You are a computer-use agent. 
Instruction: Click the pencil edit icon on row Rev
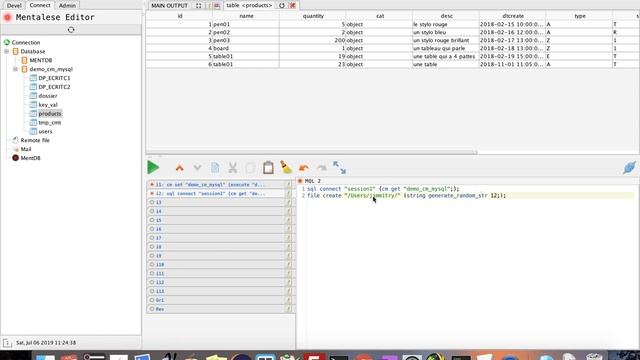click(x=289, y=309)
